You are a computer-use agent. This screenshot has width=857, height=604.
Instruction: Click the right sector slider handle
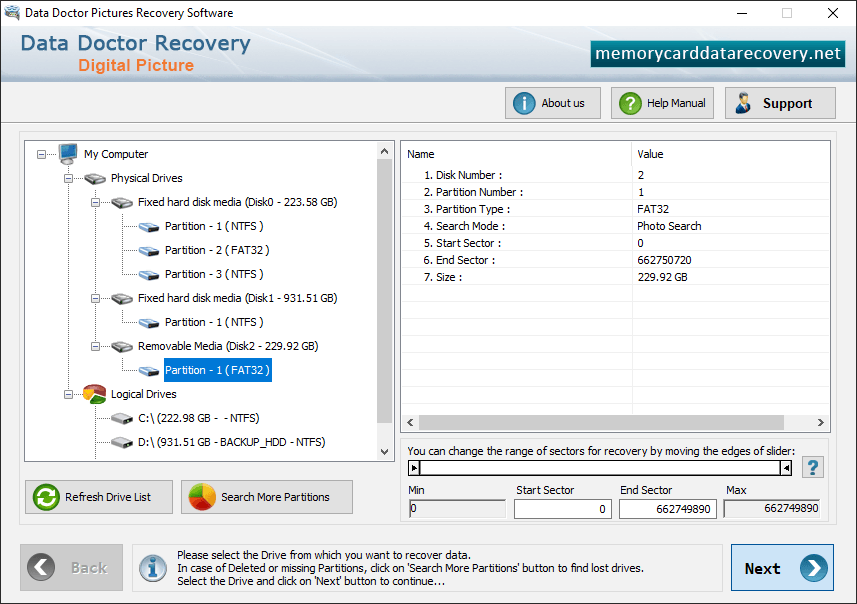tap(786, 468)
